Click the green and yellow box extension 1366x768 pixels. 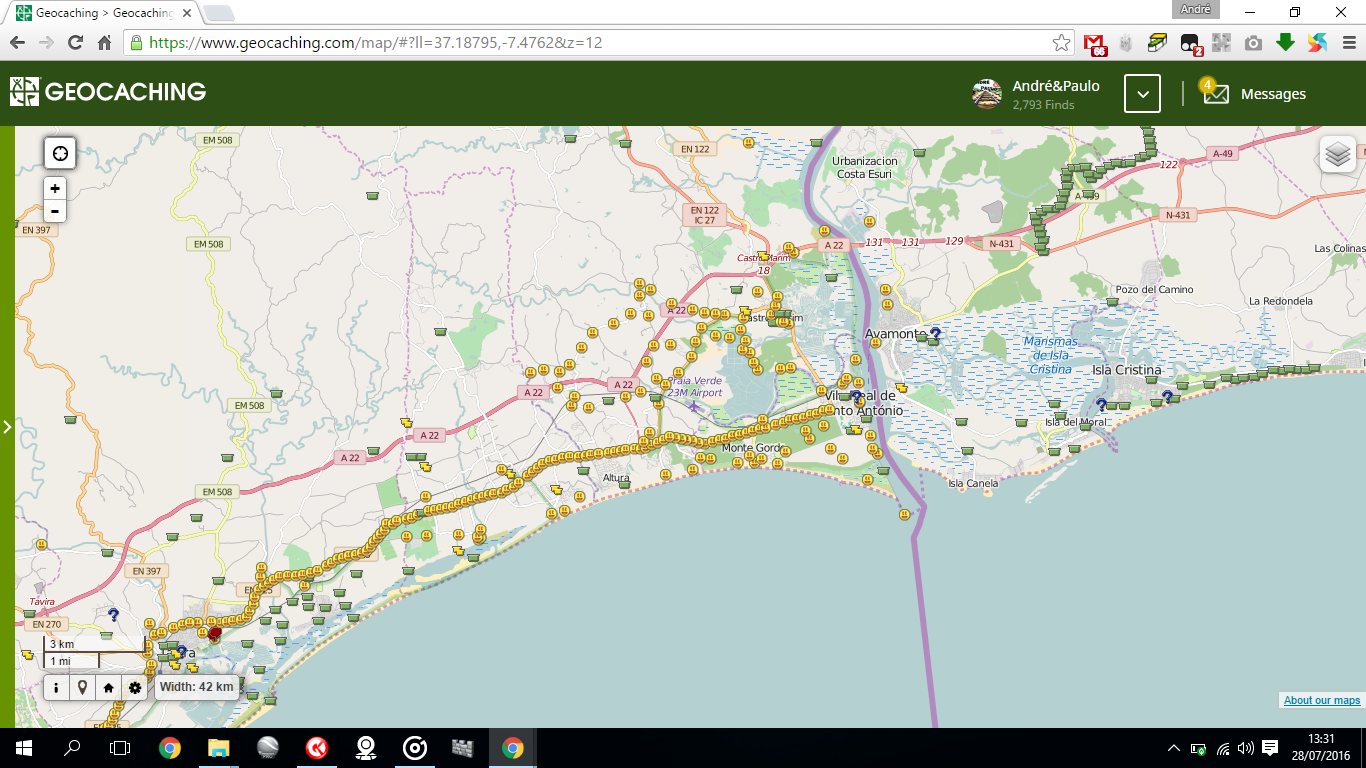[1158, 42]
